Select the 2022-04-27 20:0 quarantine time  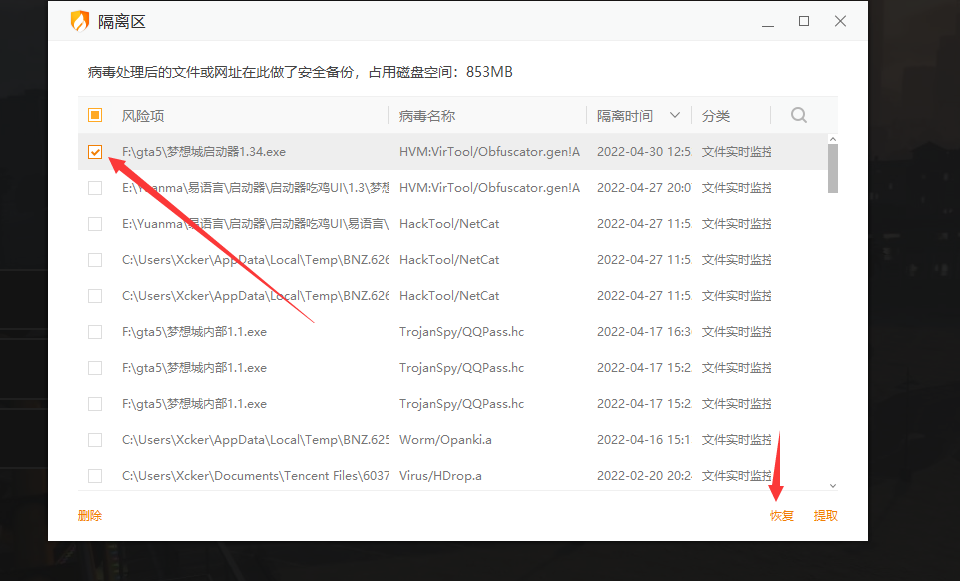(644, 188)
